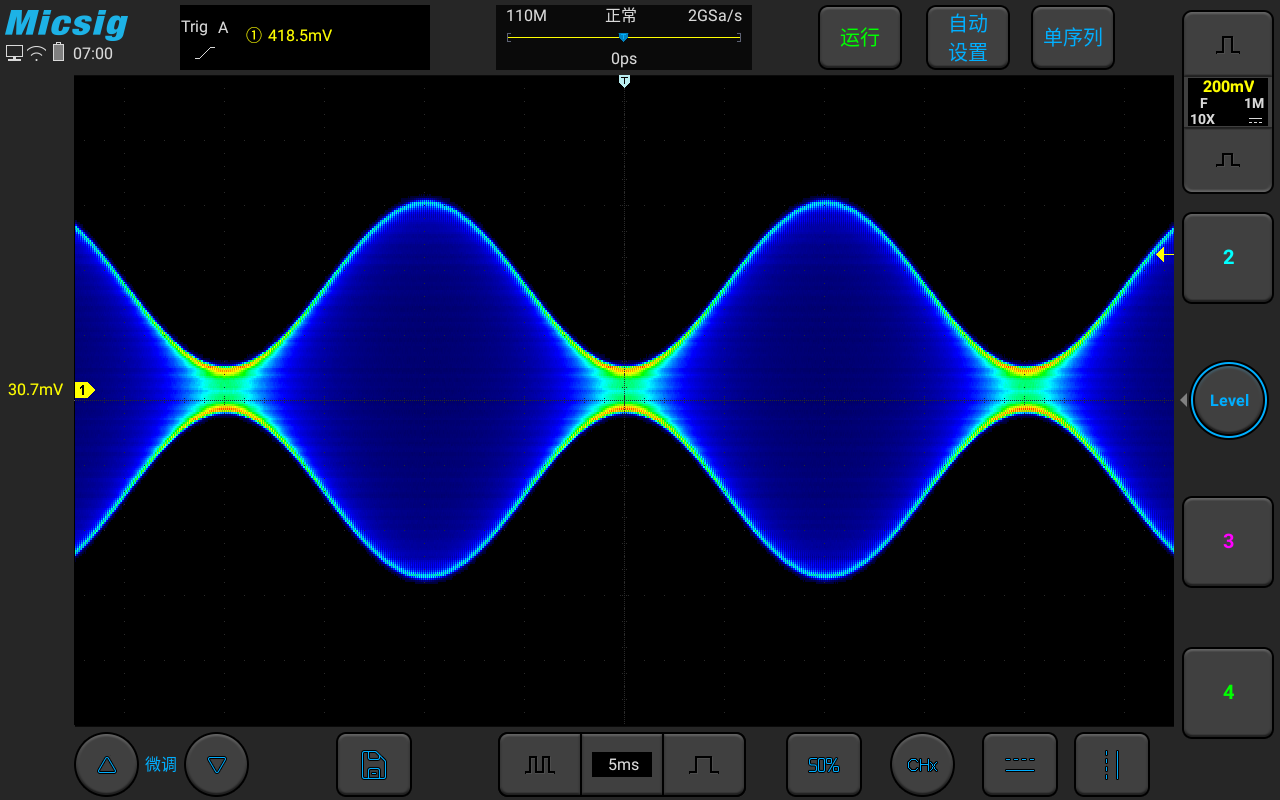
Task: Tap the 微调 fine adjust label
Action: click(161, 765)
